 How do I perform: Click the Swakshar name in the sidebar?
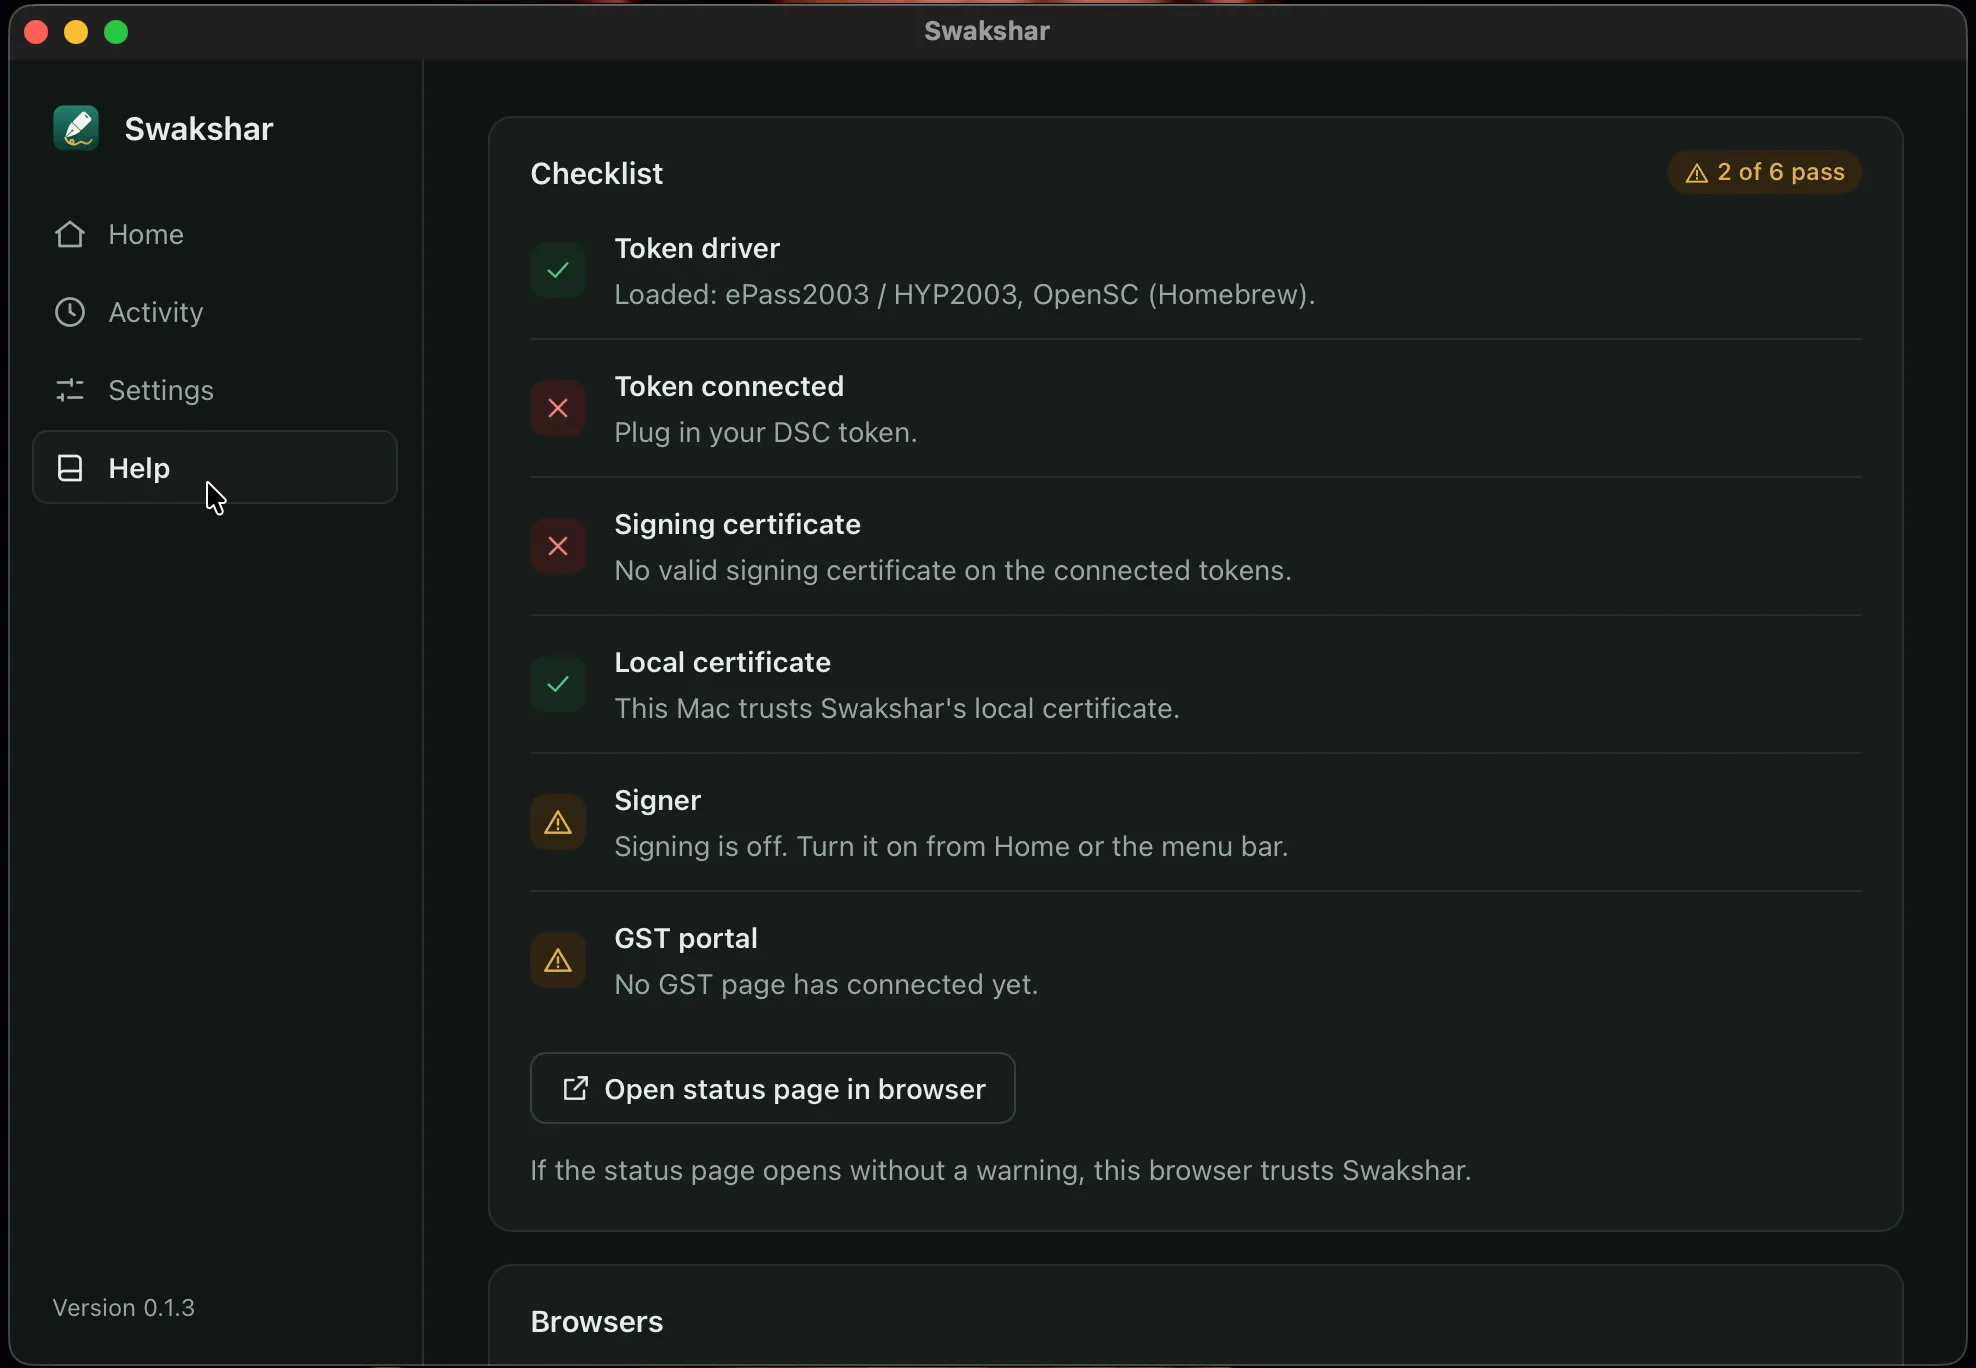(199, 129)
